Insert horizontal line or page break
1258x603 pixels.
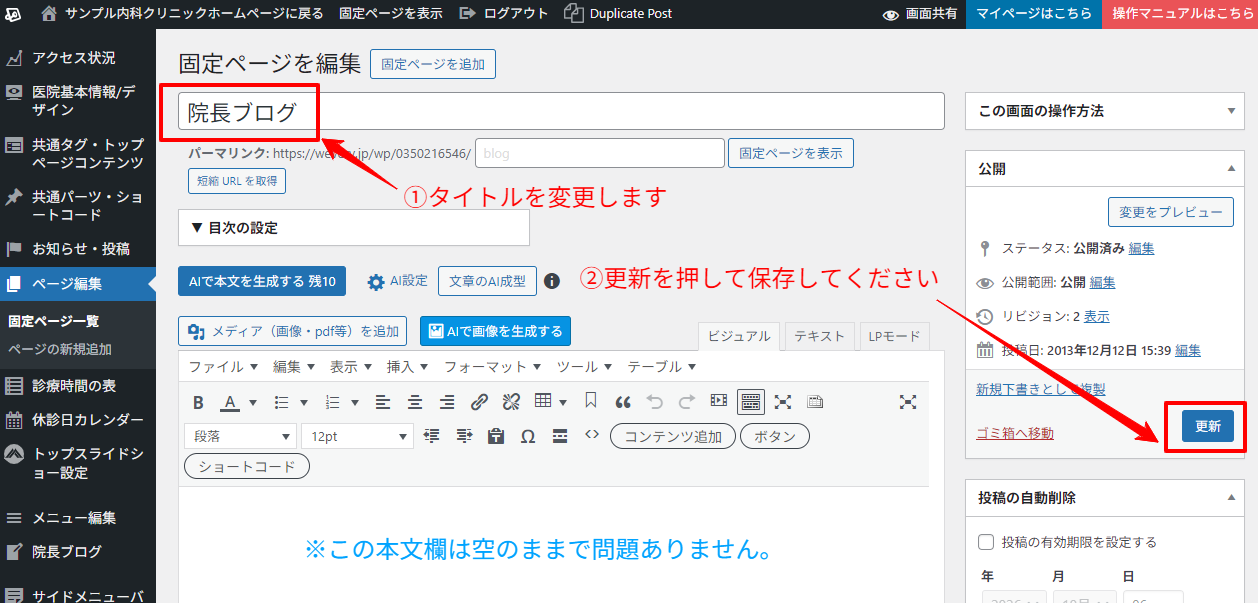pyautogui.click(x=560, y=436)
